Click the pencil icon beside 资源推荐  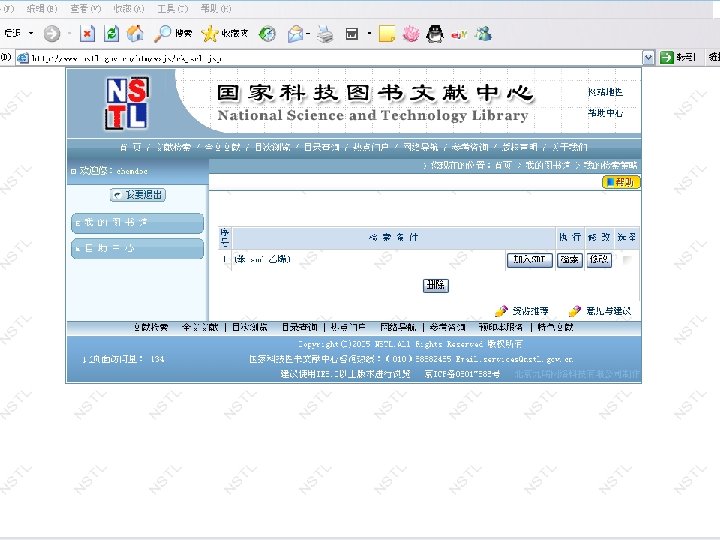(x=501, y=311)
